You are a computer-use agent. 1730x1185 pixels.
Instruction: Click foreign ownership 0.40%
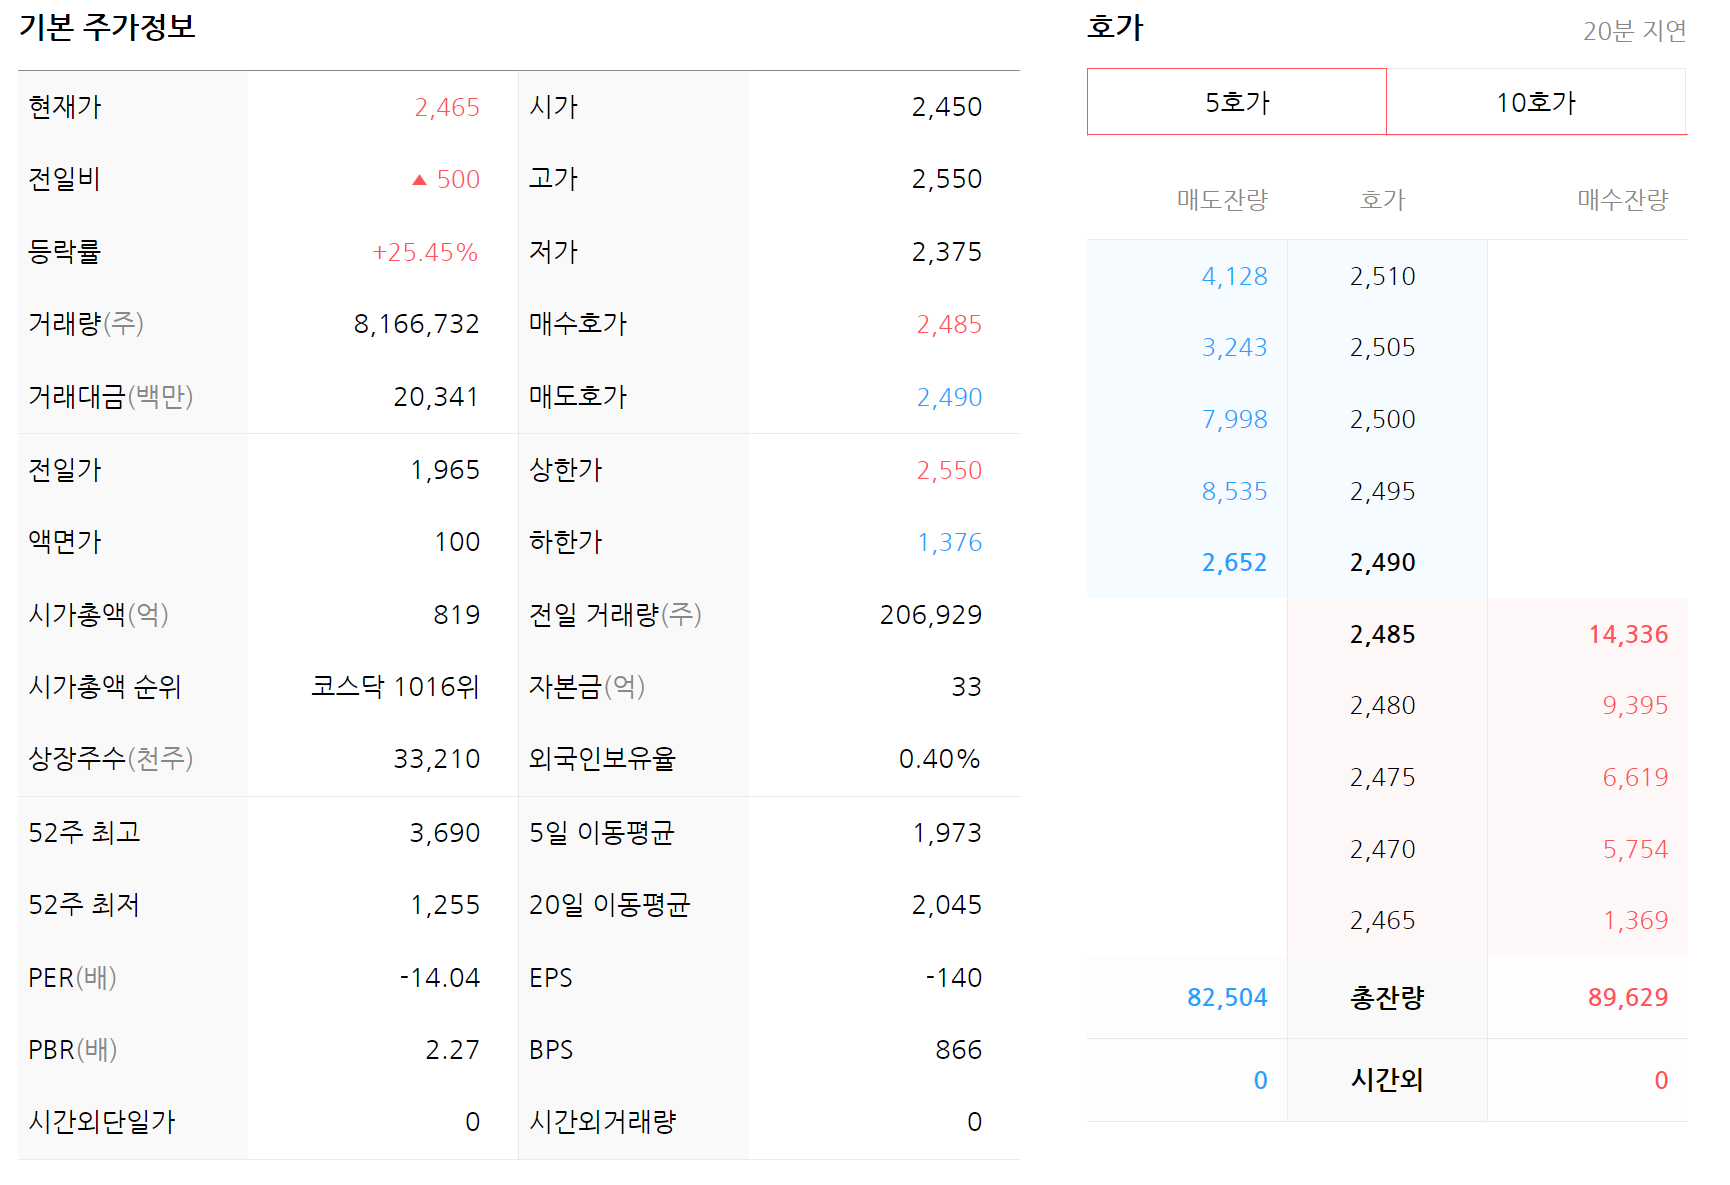(x=940, y=759)
